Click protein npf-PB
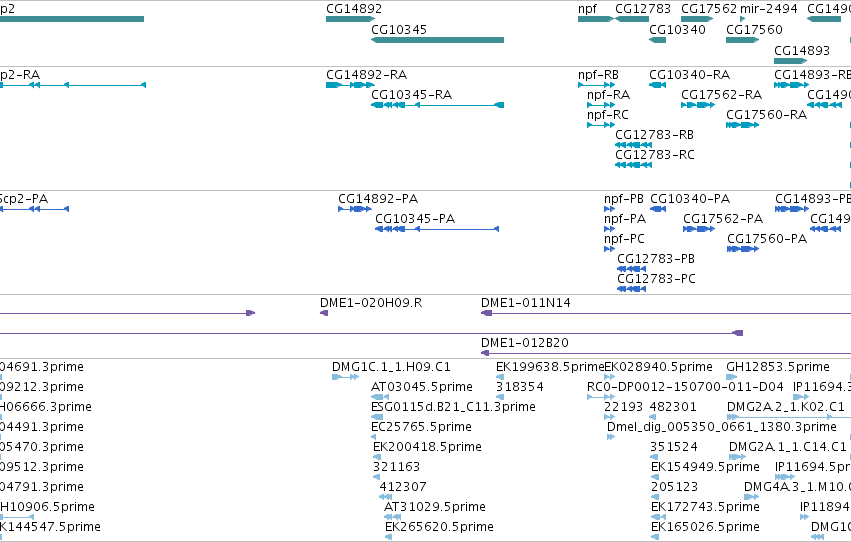Screen dimensions: 851x542 click(609, 209)
